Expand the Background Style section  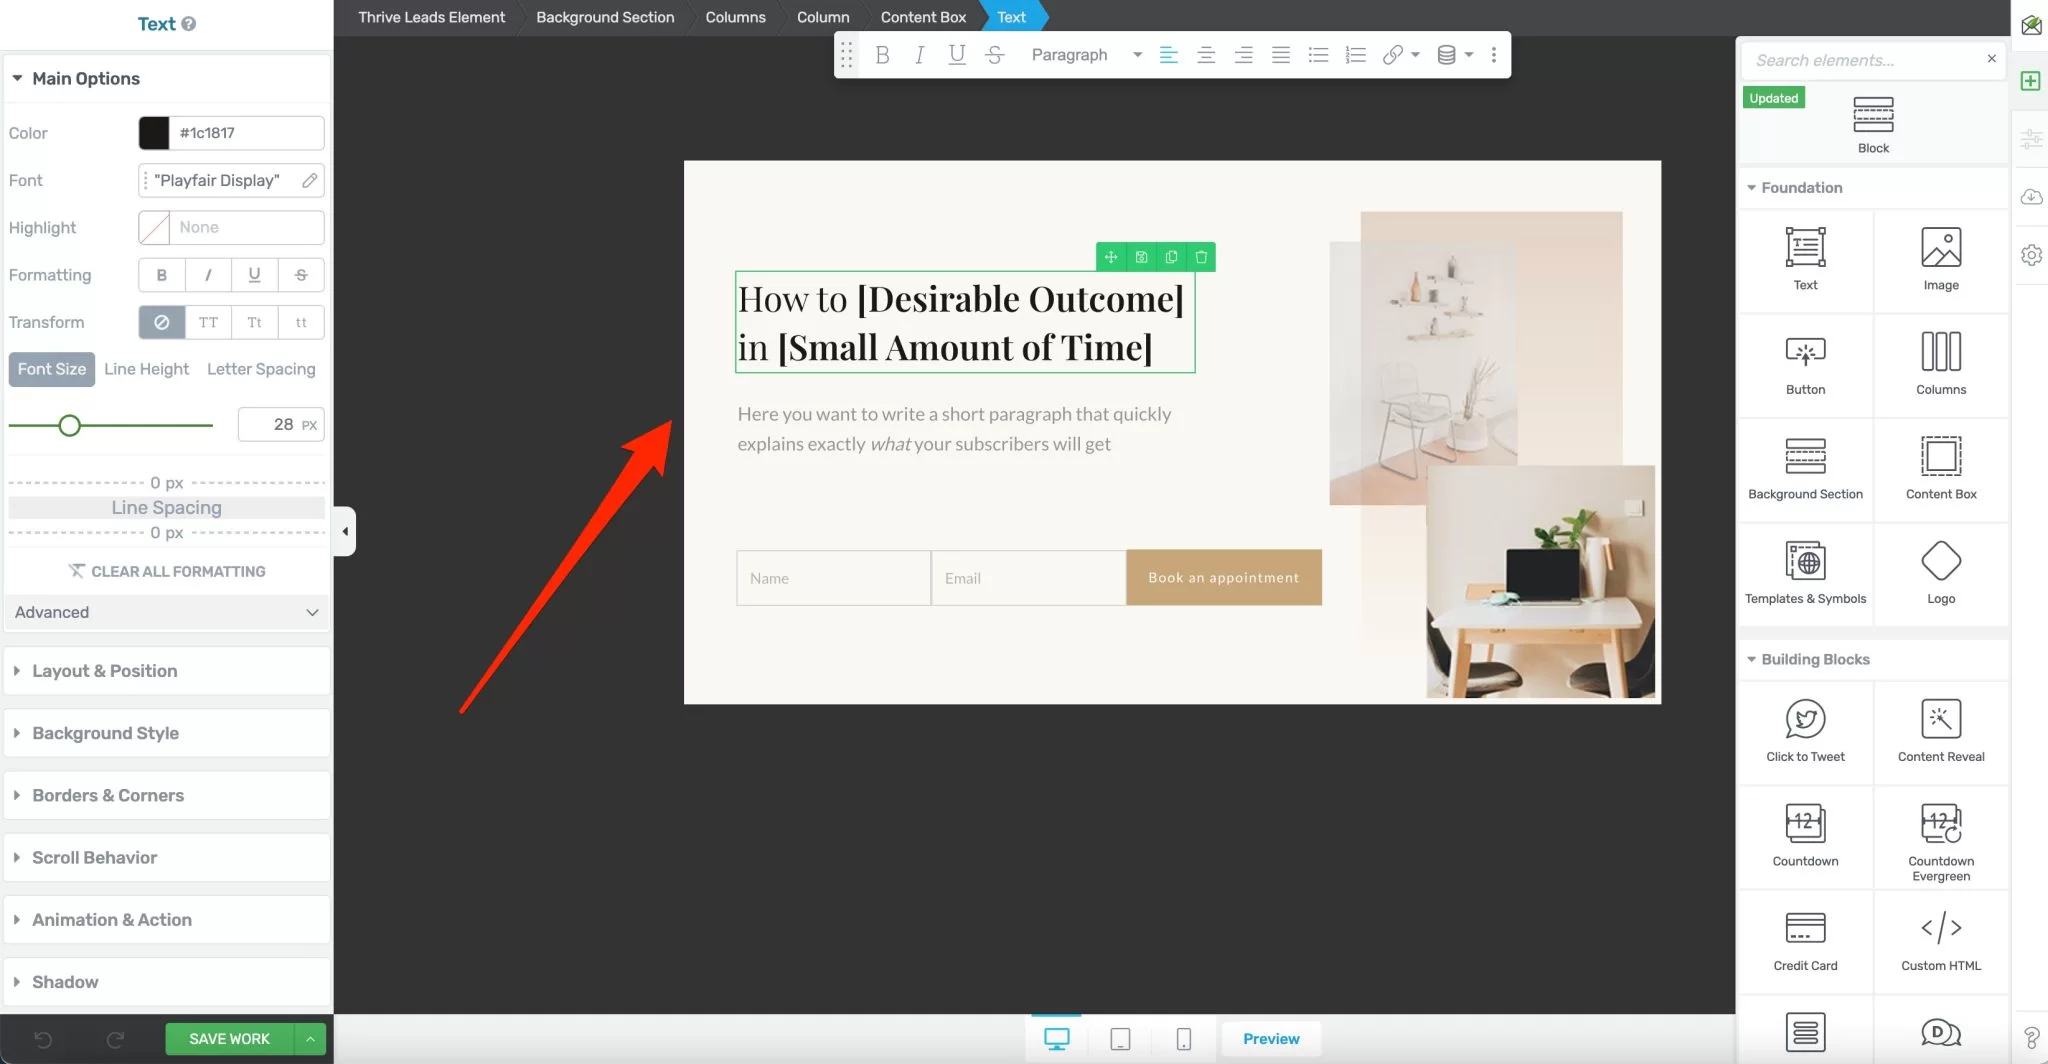(x=167, y=733)
